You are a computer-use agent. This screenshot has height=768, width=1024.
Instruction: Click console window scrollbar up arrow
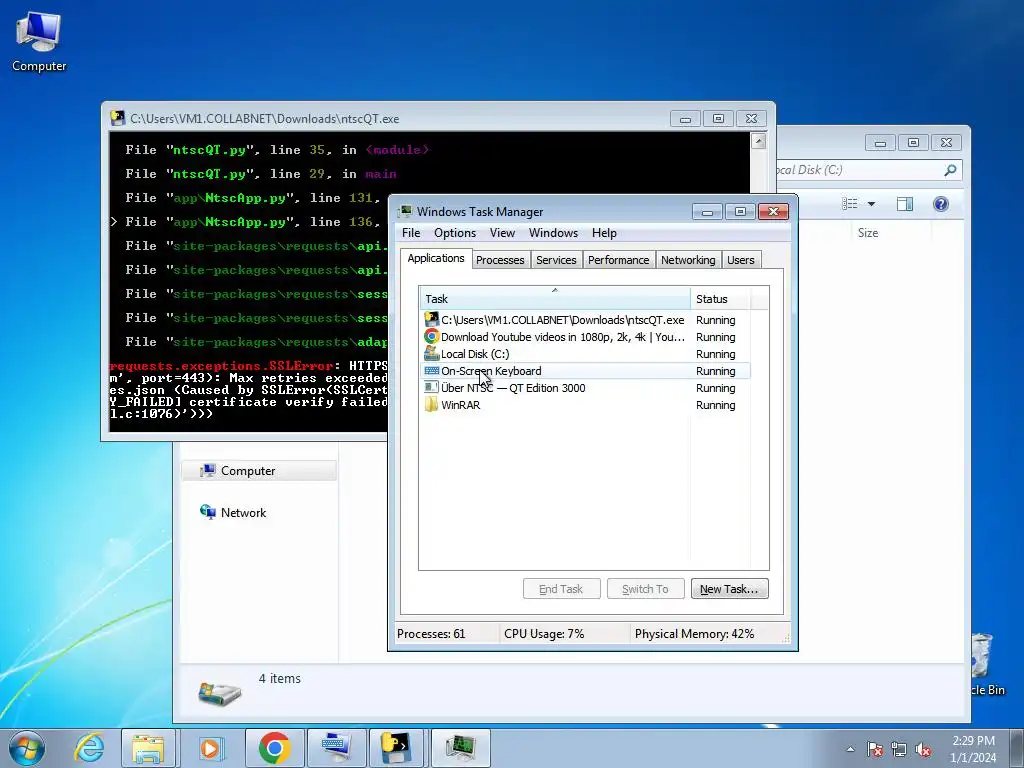[758, 141]
